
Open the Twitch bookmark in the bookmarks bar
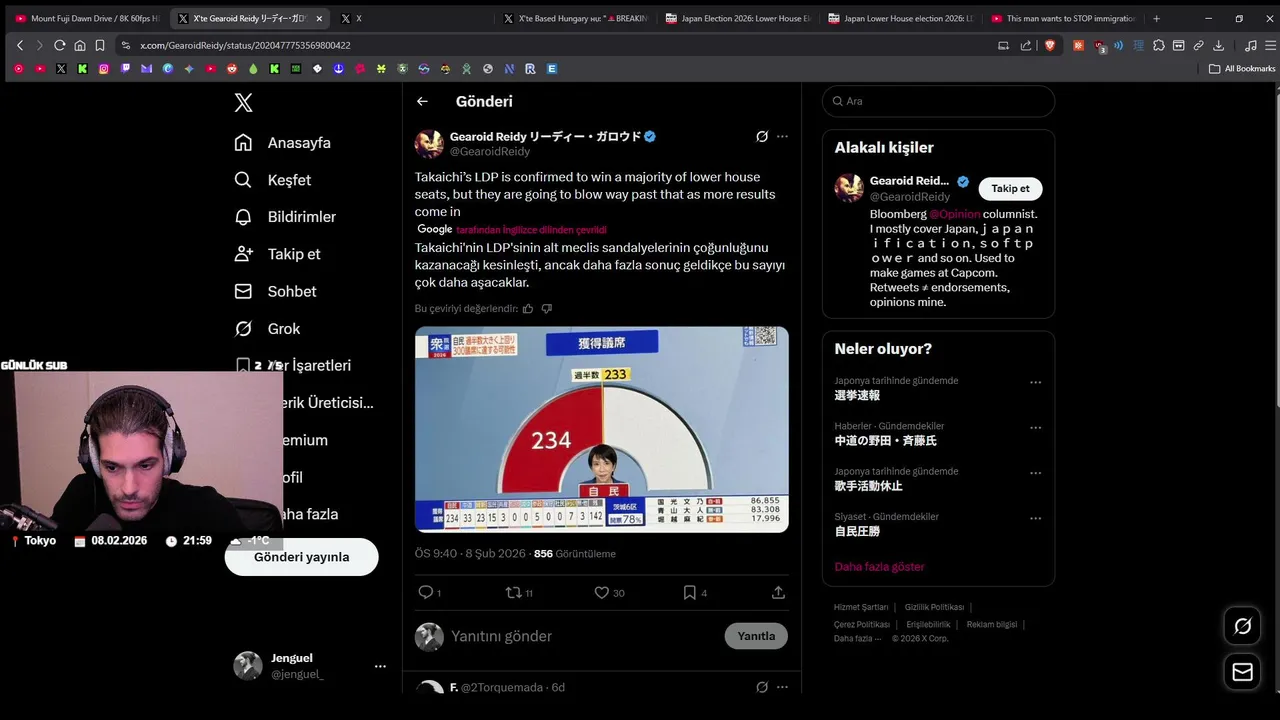tap(125, 69)
